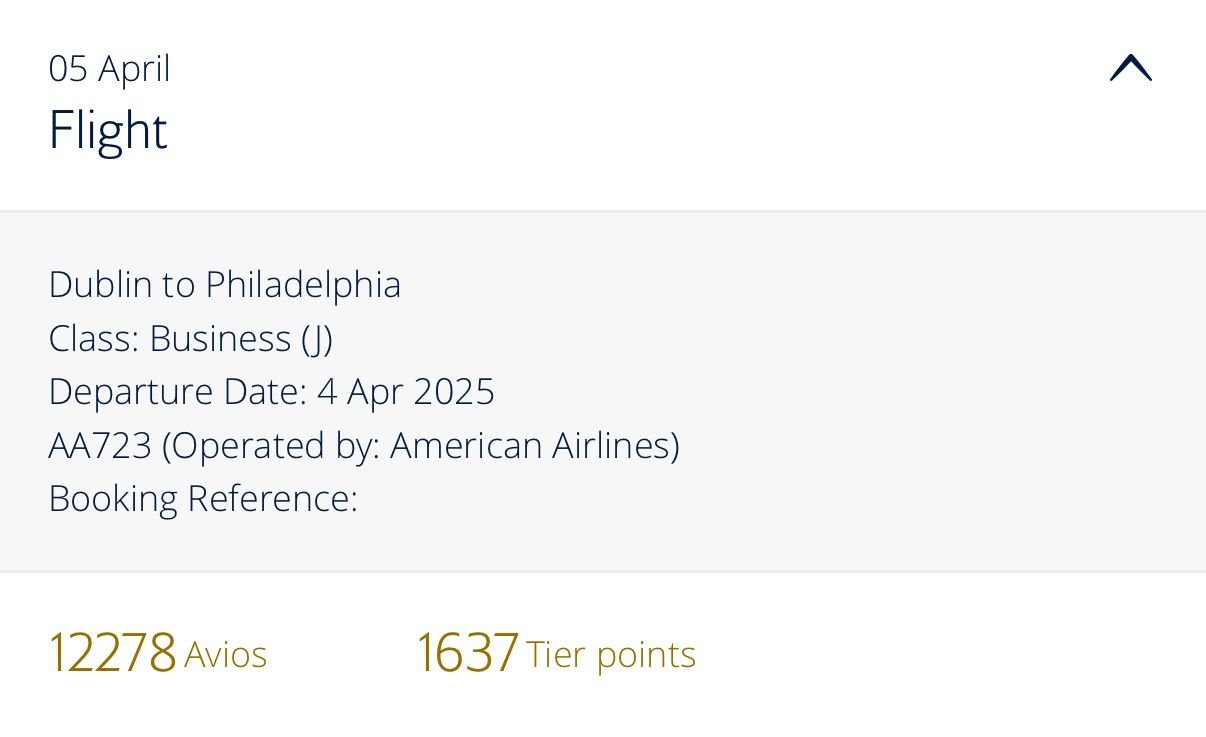Click the Departure Date label
The image size is (1206, 737).
(x=177, y=392)
